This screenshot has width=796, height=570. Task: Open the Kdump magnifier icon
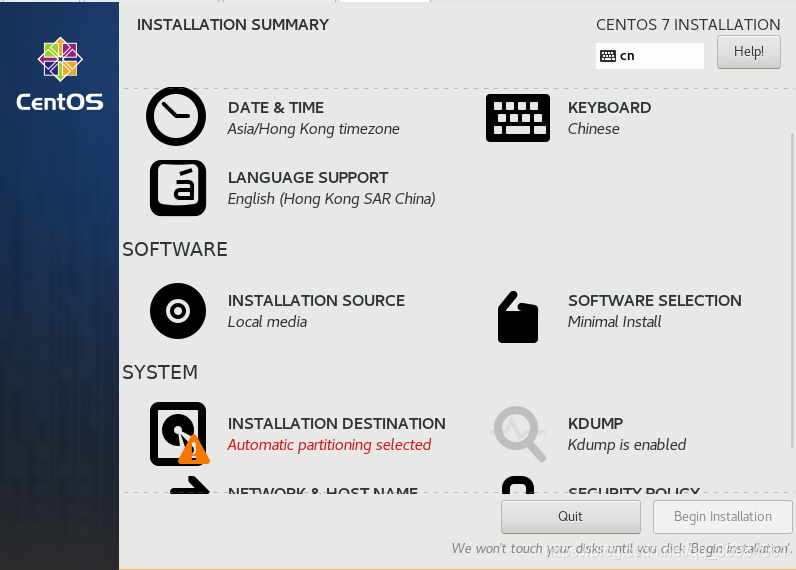pyautogui.click(x=519, y=433)
